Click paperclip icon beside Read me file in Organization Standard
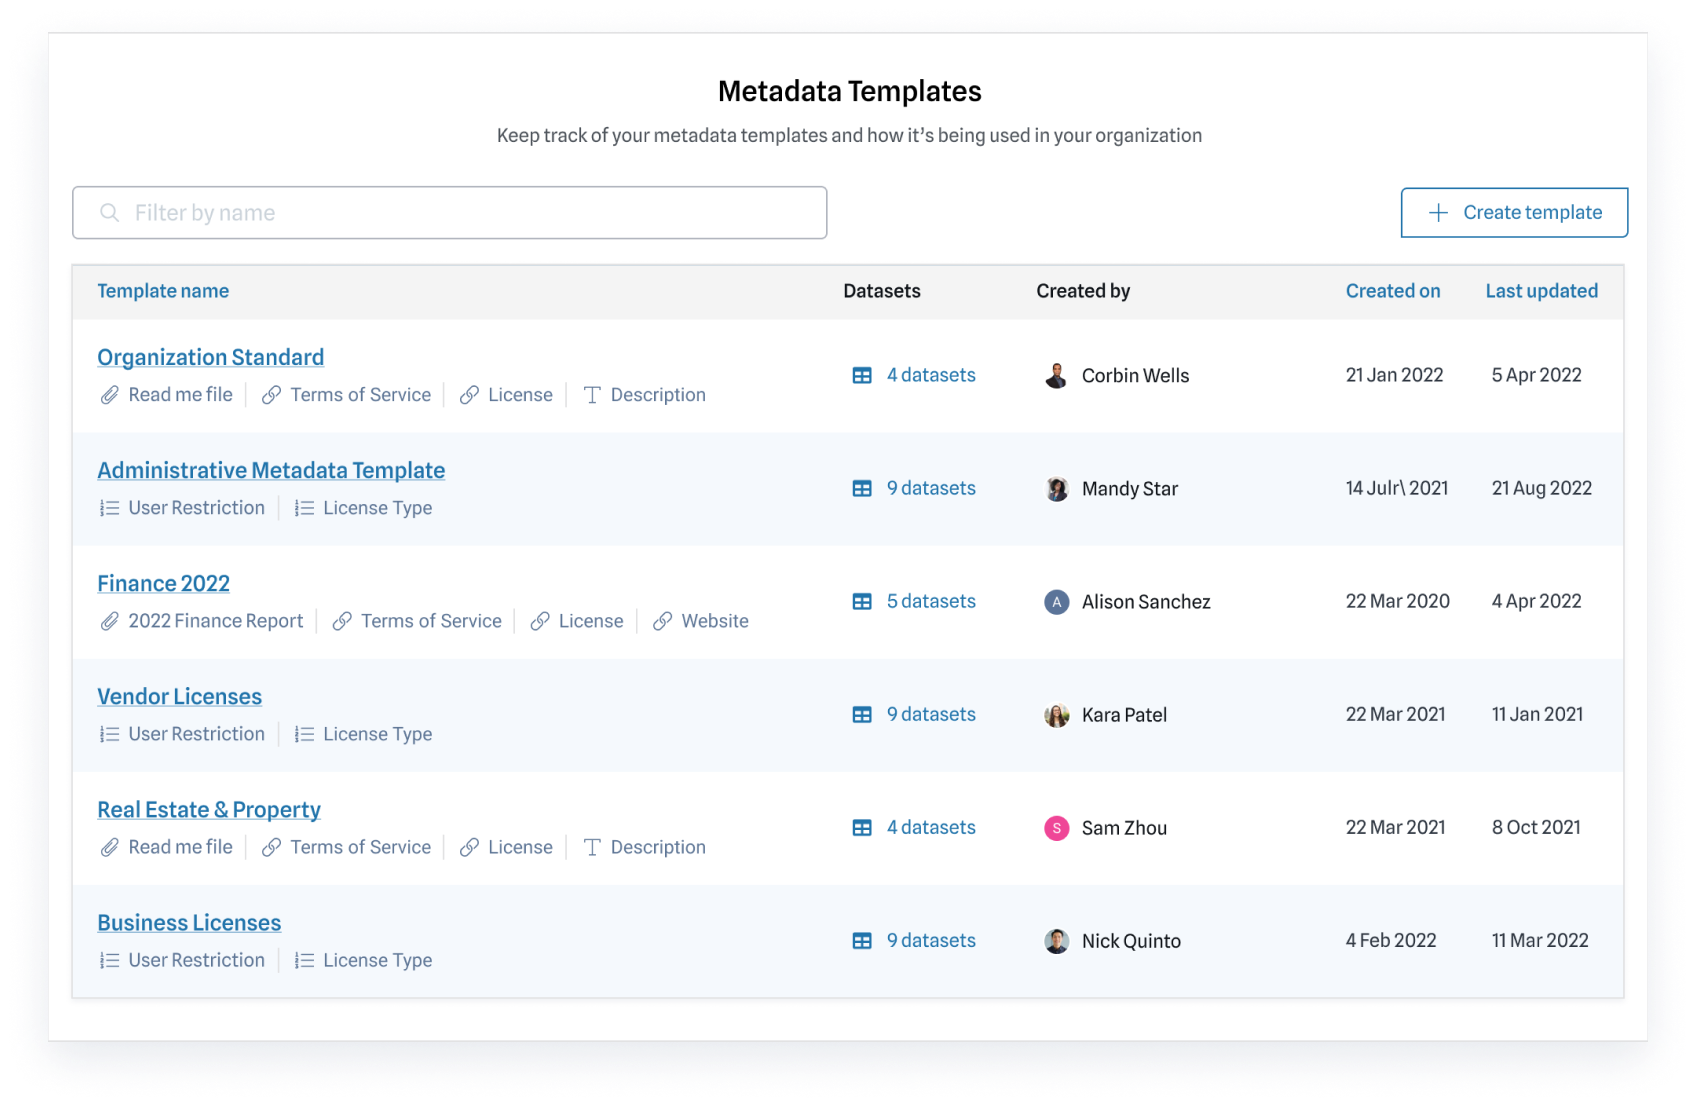 (x=110, y=395)
